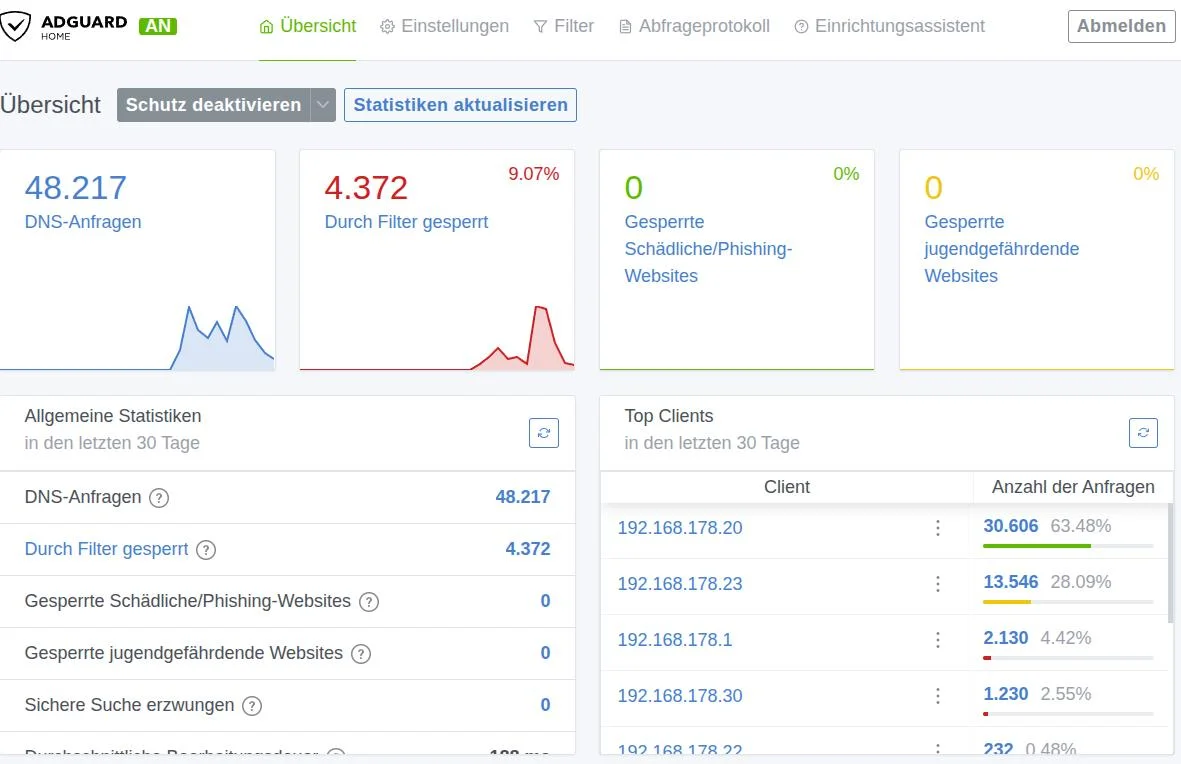Image resolution: width=1181 pixels, height=764 pixels.
Task: Click the yellow progress bar for 192.168.178.23
Action: coord(1007,601)
